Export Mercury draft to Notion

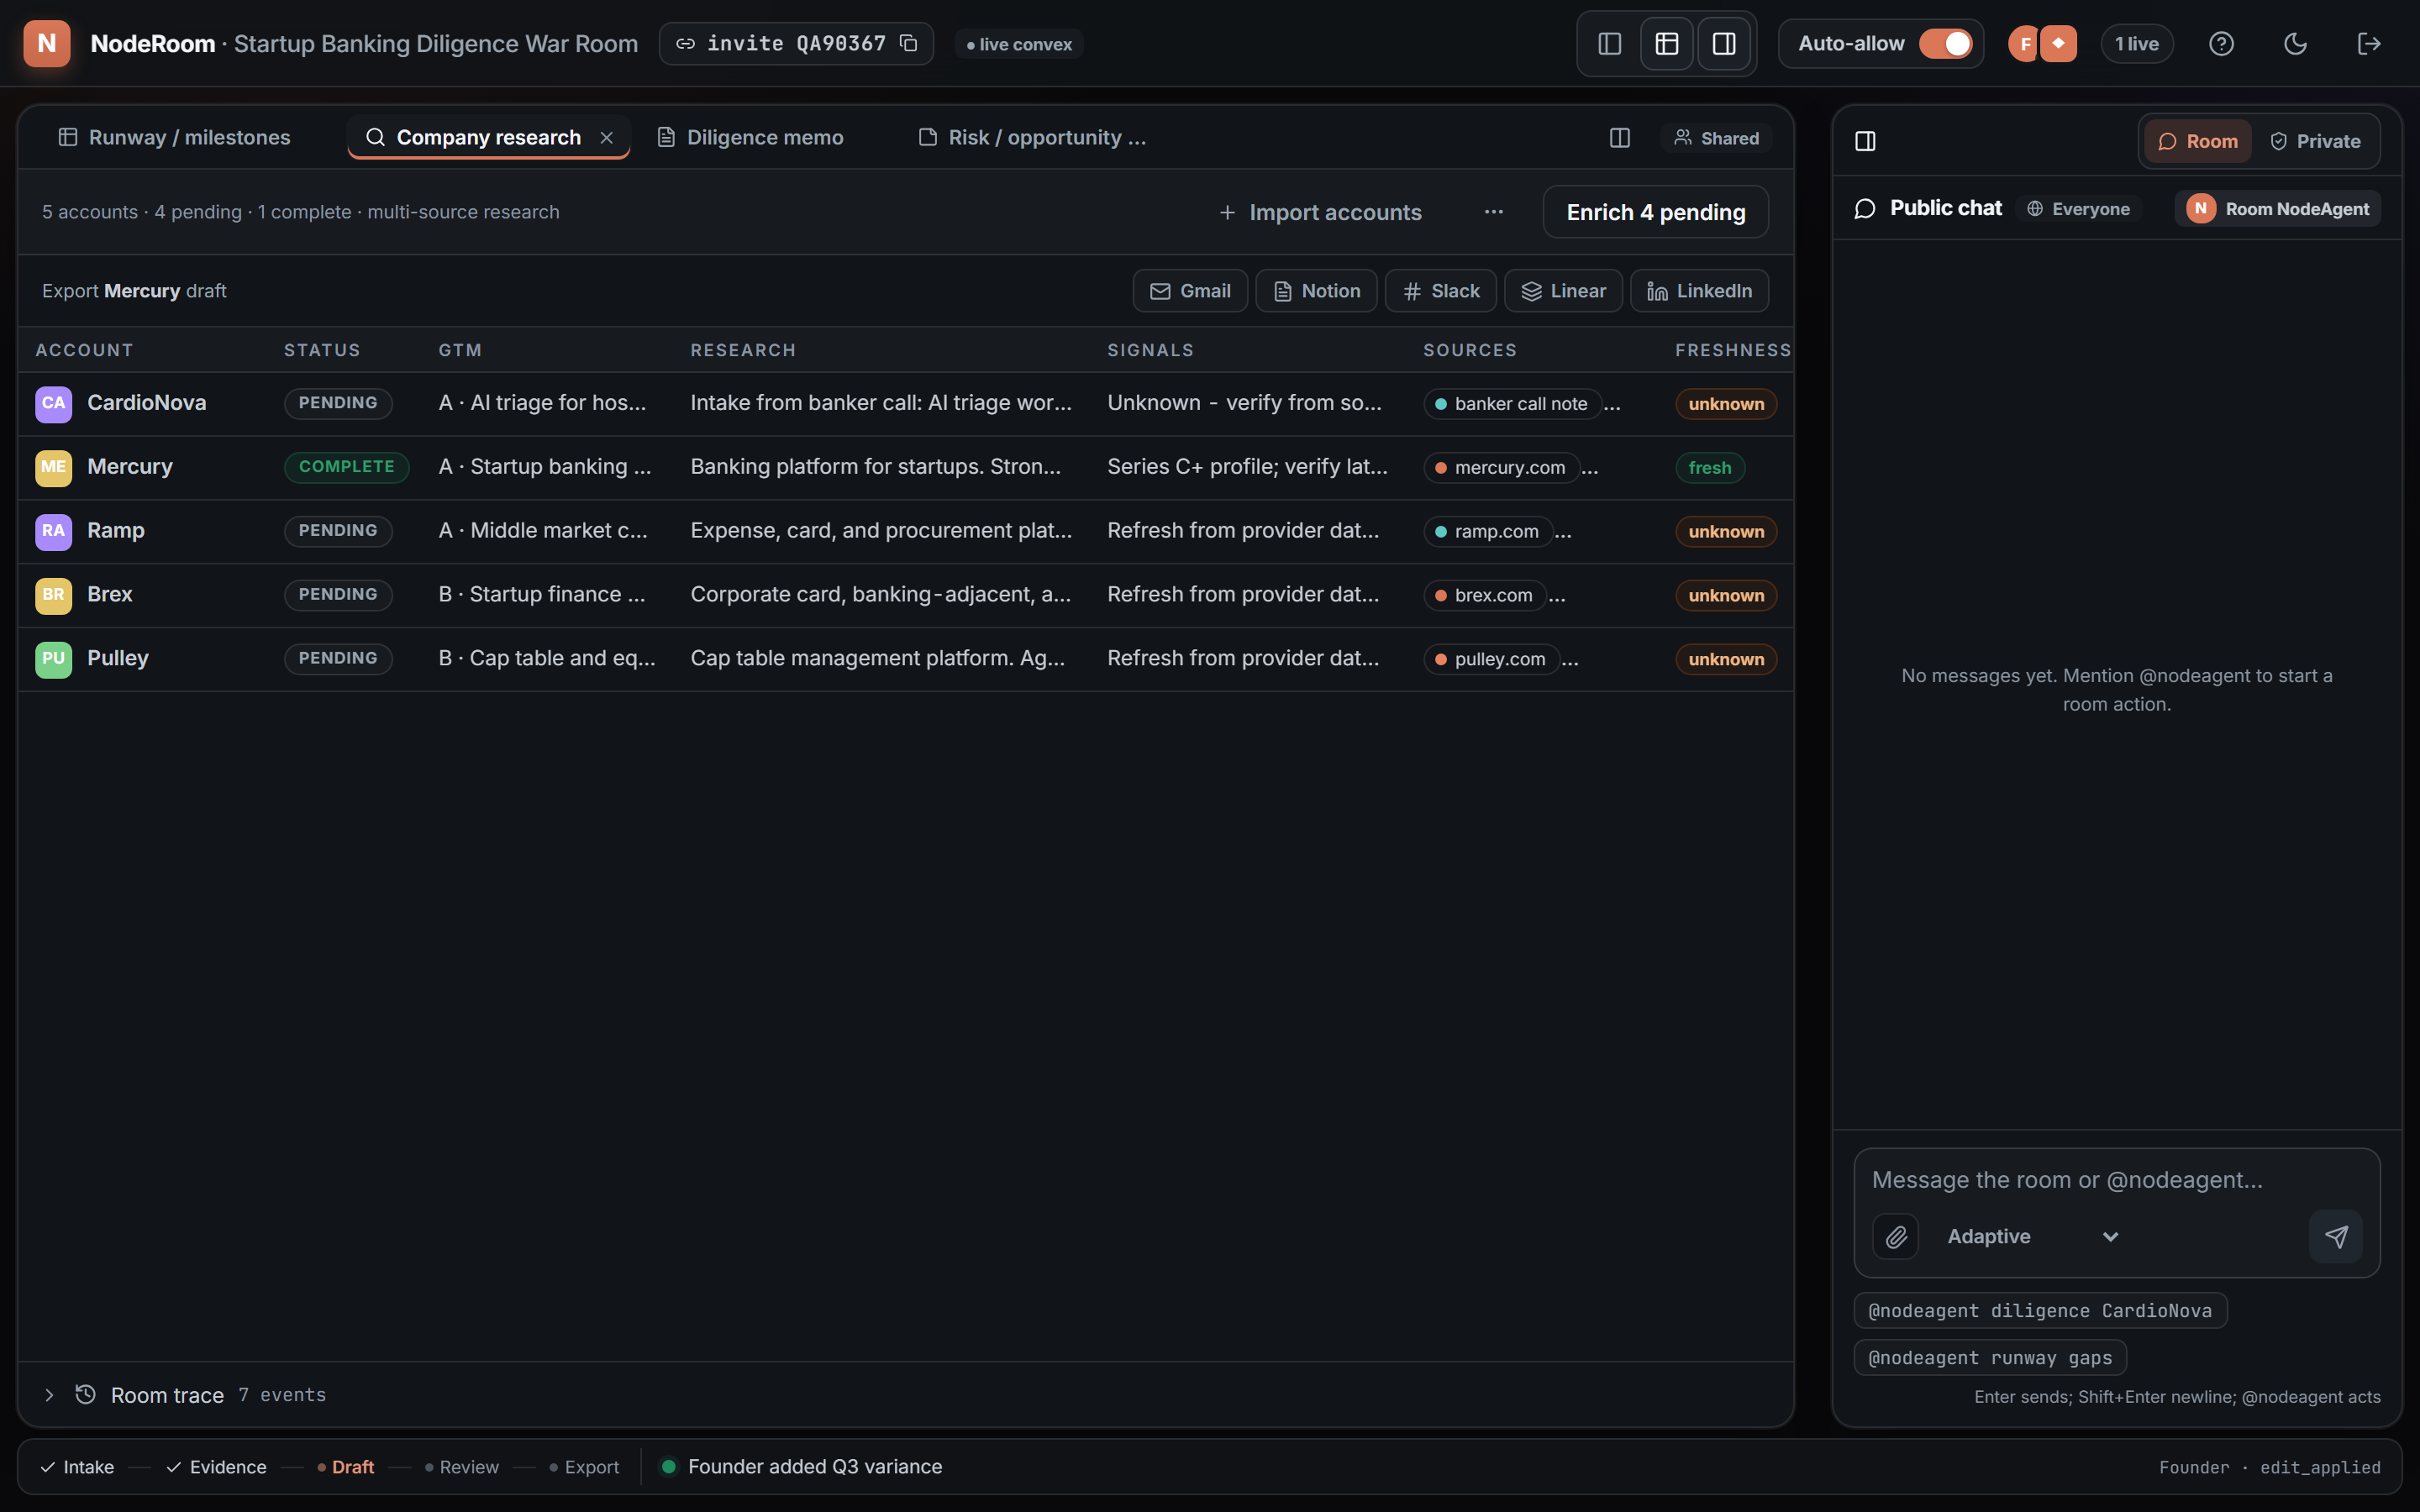pos(1316,291)
